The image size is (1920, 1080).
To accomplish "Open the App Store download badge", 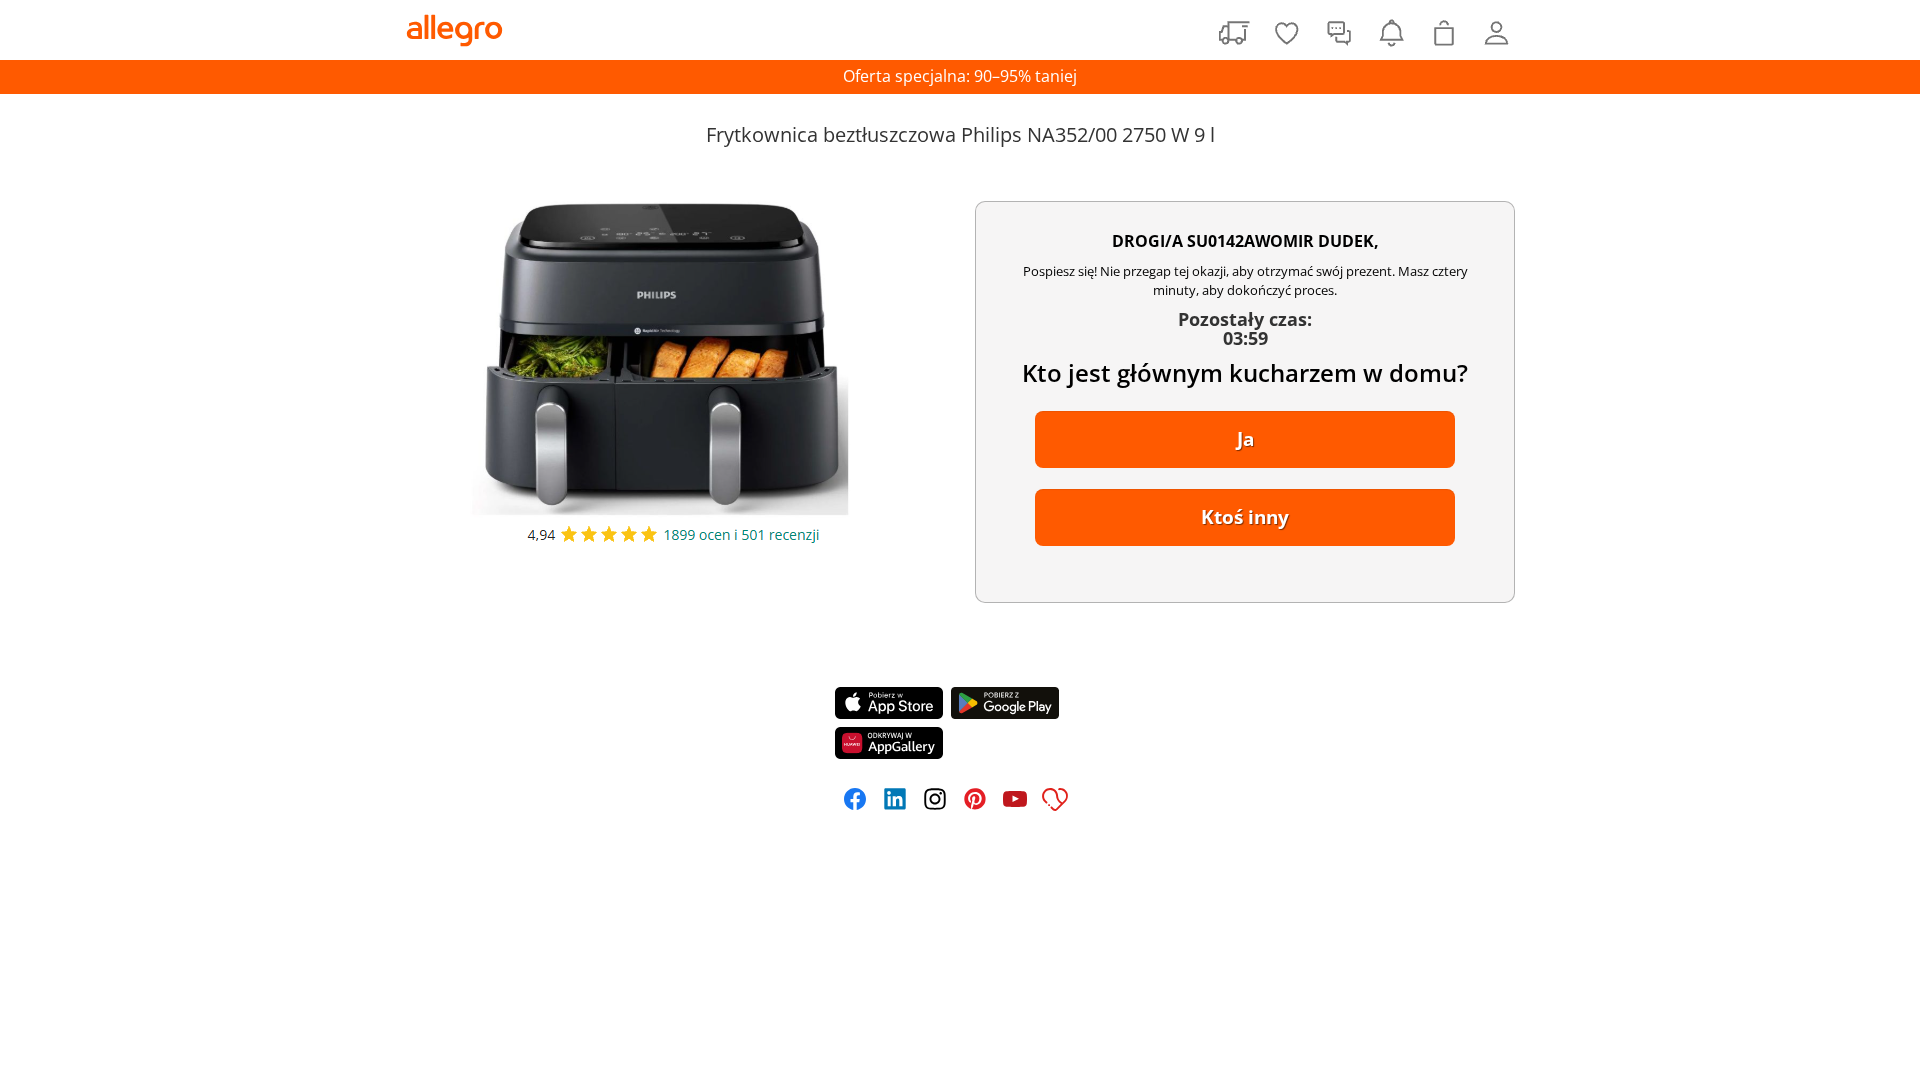I will pos(889,703).
